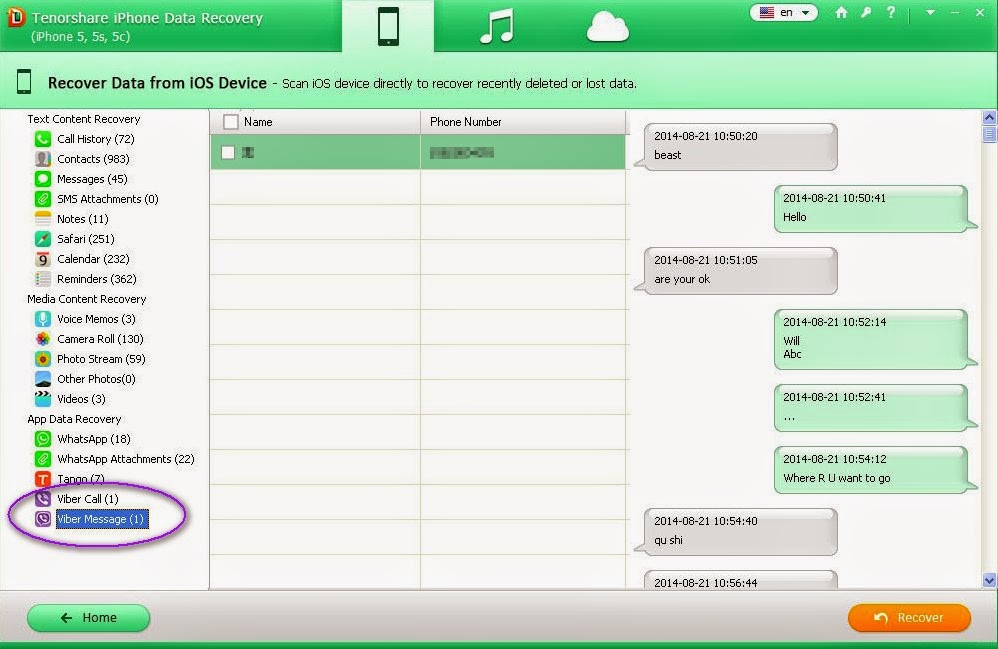
Task: Click the Tenorshare app logo
Action: [x=15, y=17]
